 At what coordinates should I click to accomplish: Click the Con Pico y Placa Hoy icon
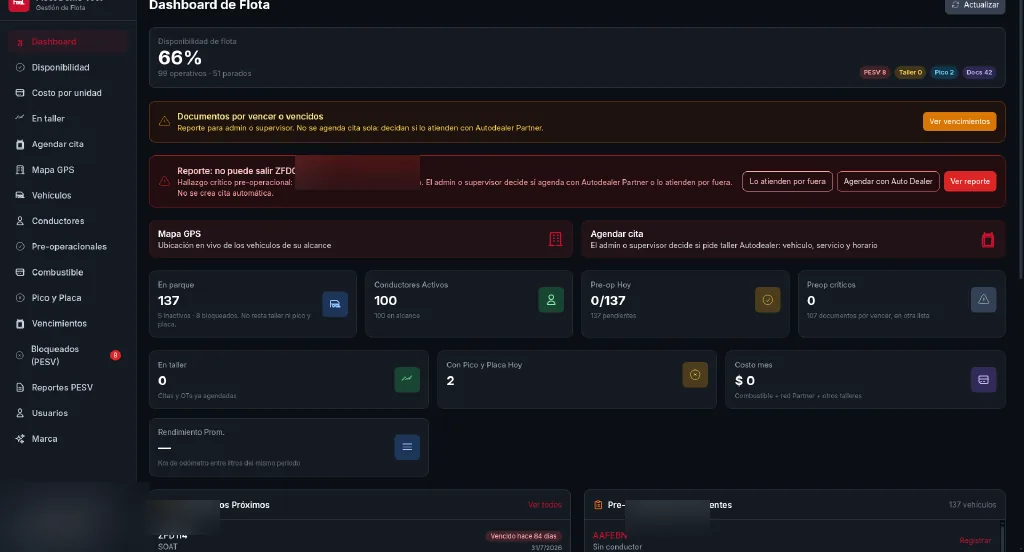tap(695, 375)
